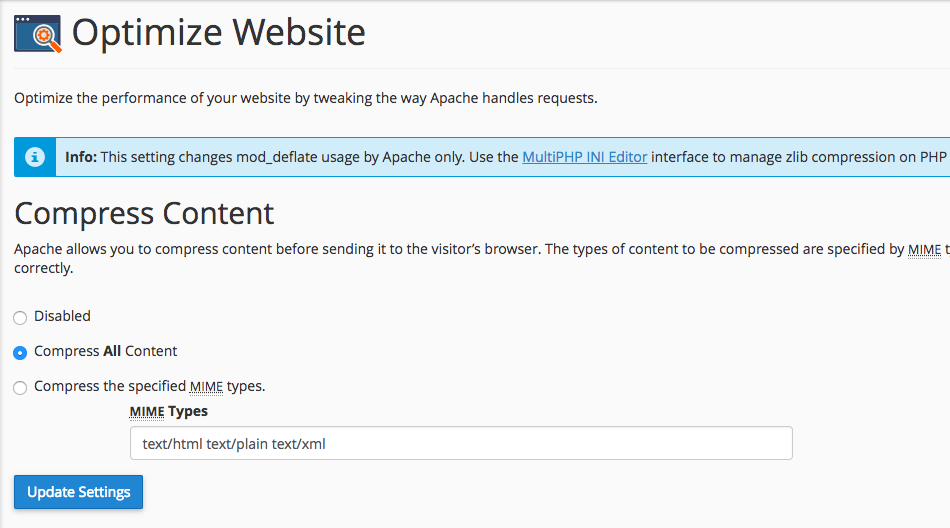Click the 'Optimize the performance' description text
Image resolution: width=950 pixels, height=528 pixels.
306,98
